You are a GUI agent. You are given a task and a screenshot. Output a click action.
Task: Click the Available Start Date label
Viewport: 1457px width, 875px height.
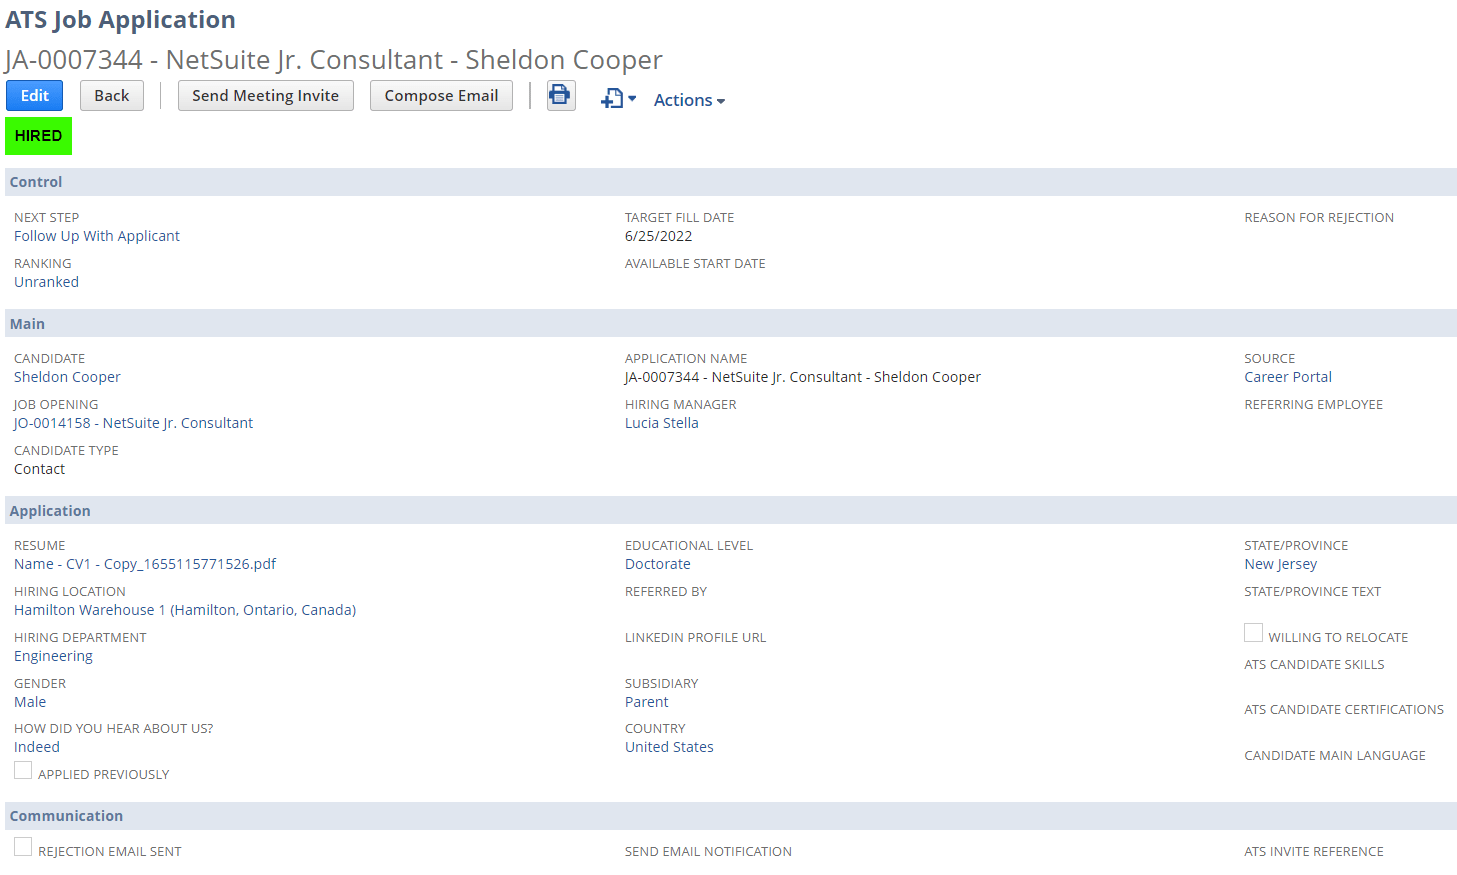(695, 263)
